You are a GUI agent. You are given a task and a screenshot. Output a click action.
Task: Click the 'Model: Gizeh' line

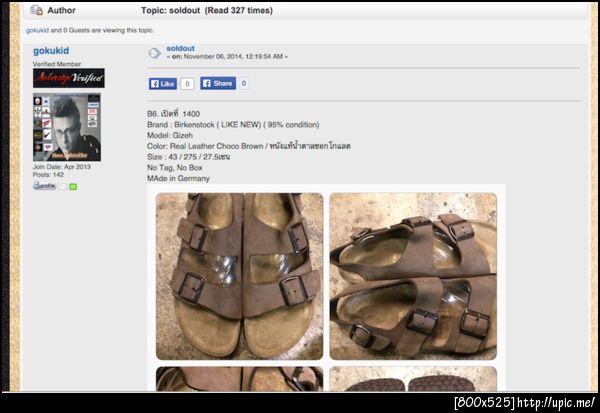coord(170,135)
